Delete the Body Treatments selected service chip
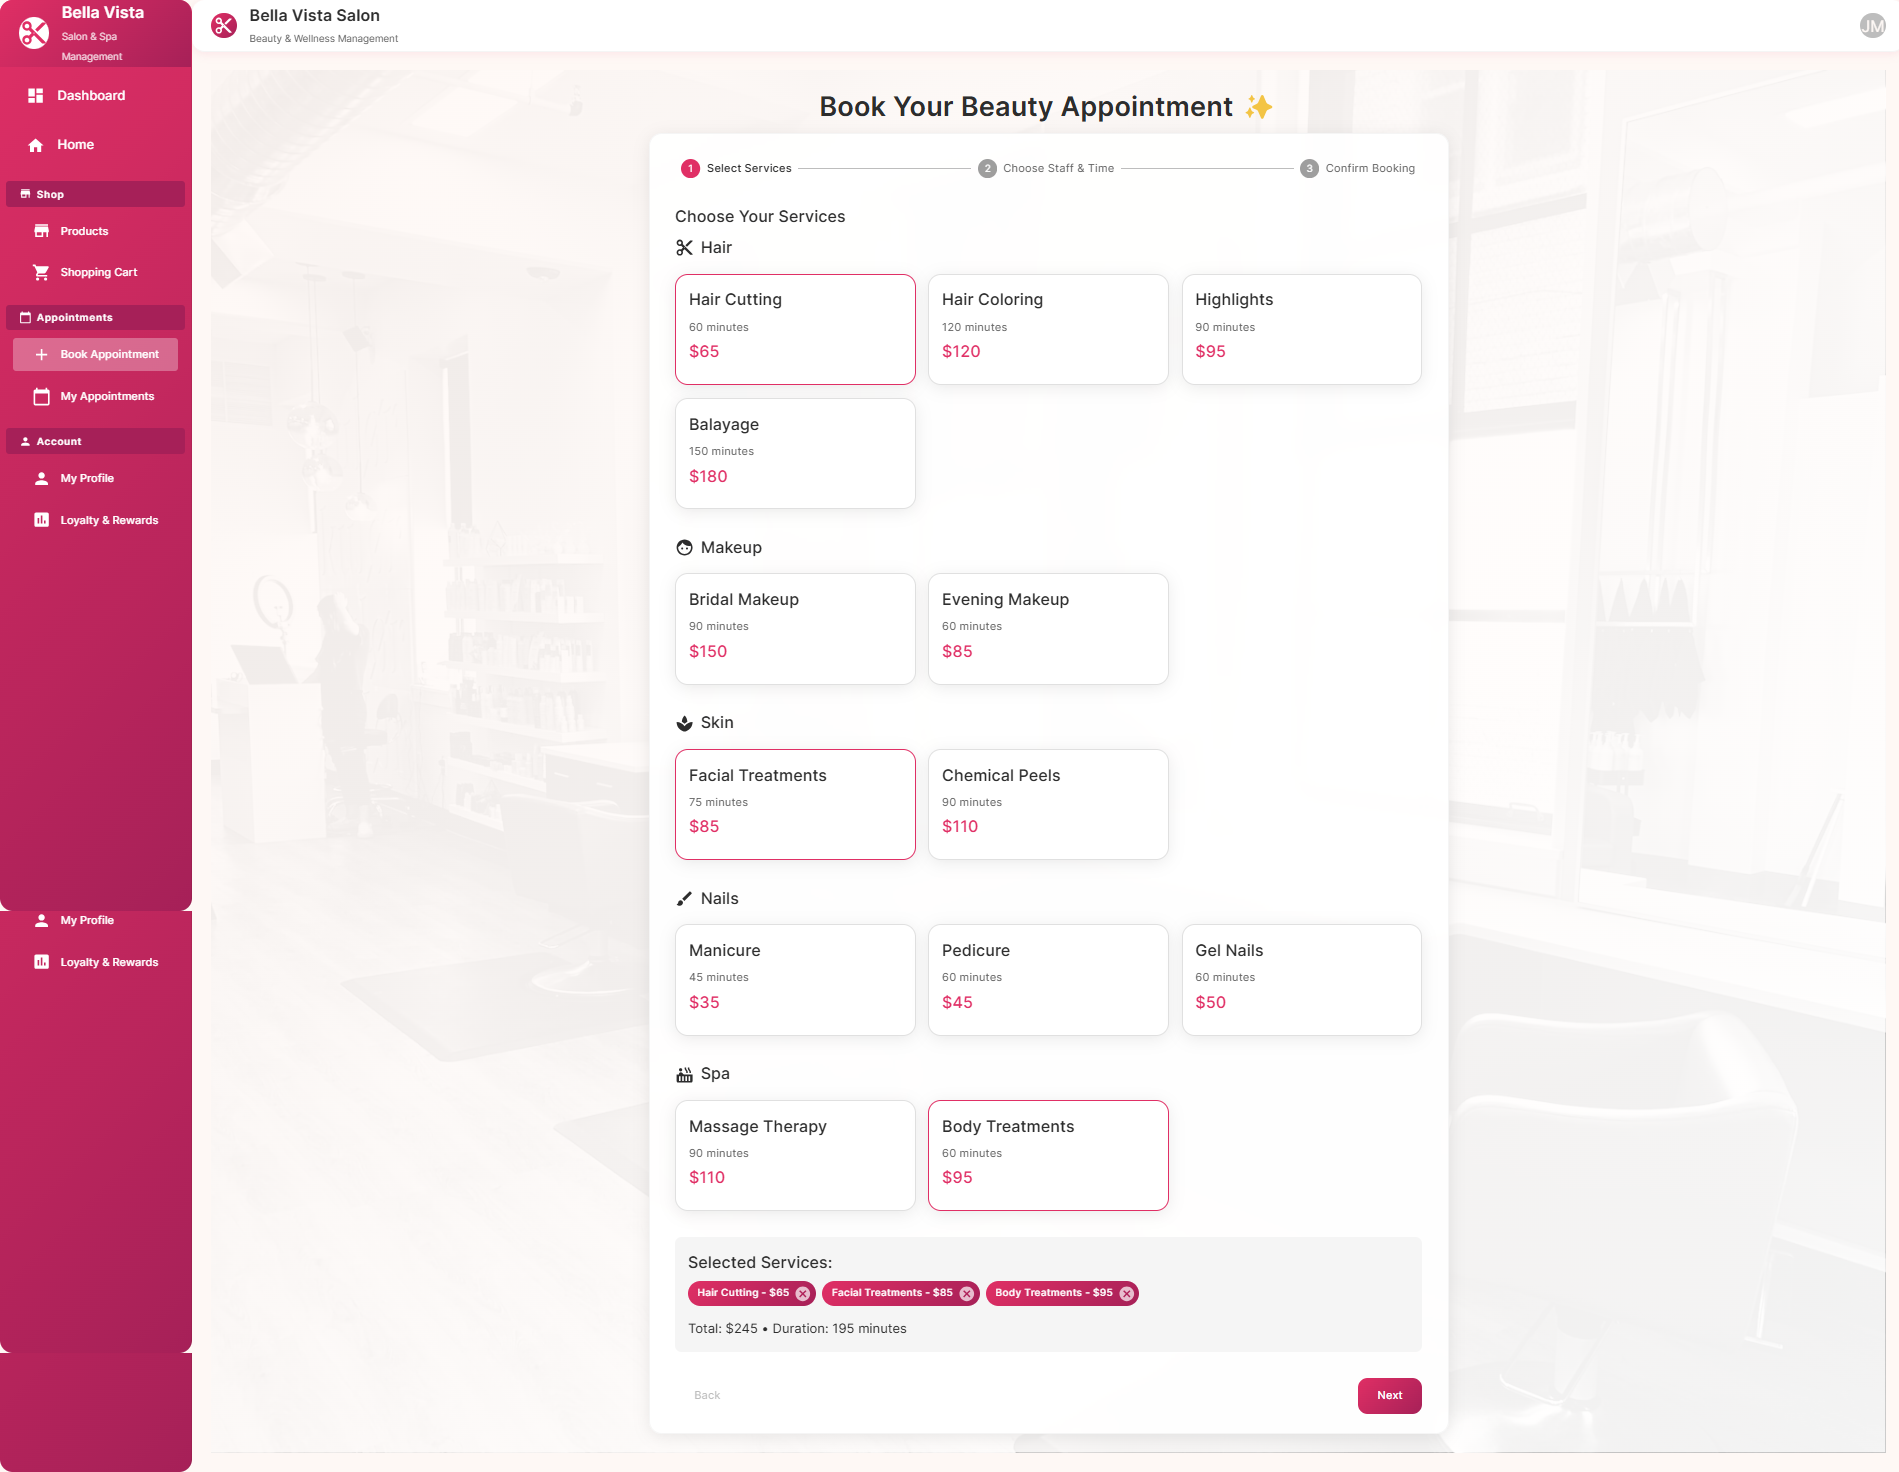1899x1472 pixels. 1126,1293
